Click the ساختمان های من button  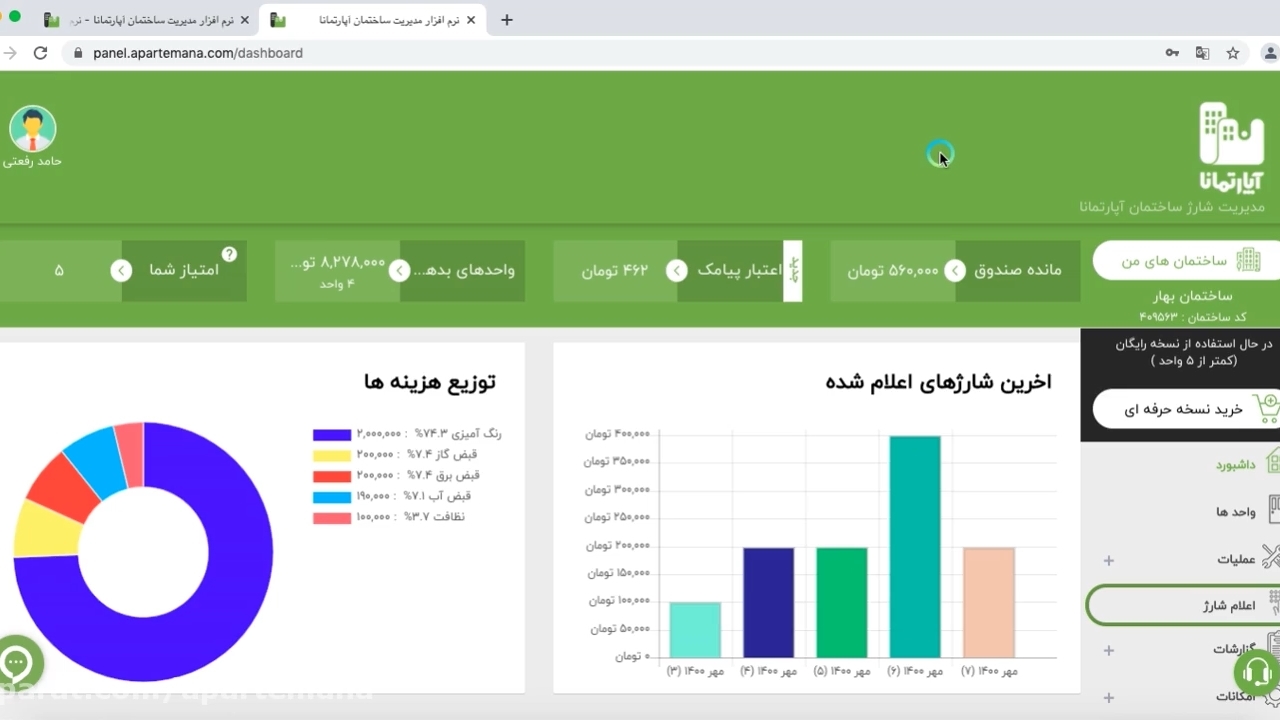tap(1187, 261)
